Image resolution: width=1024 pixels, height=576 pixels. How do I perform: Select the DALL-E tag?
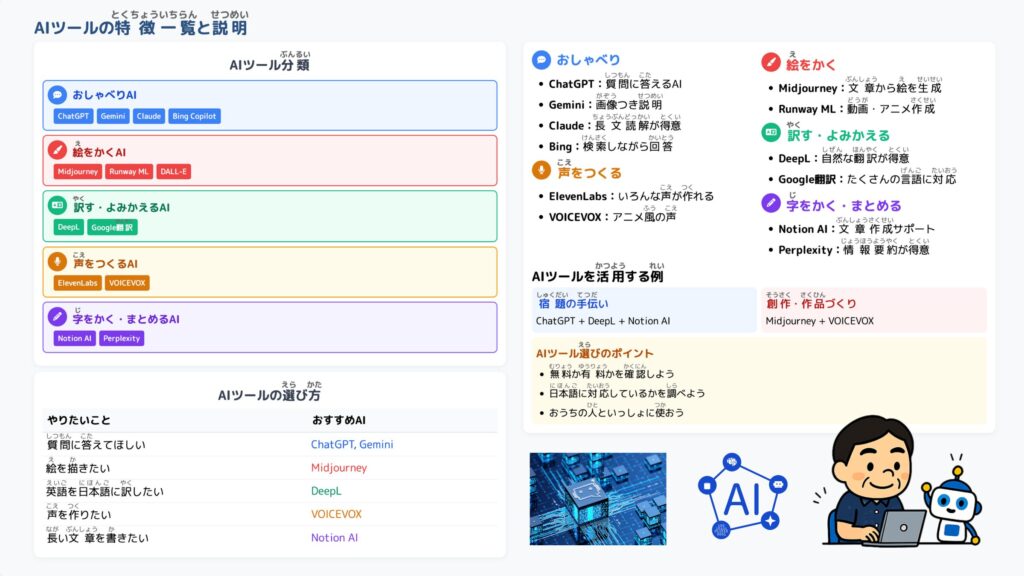(x=174, y=172)
